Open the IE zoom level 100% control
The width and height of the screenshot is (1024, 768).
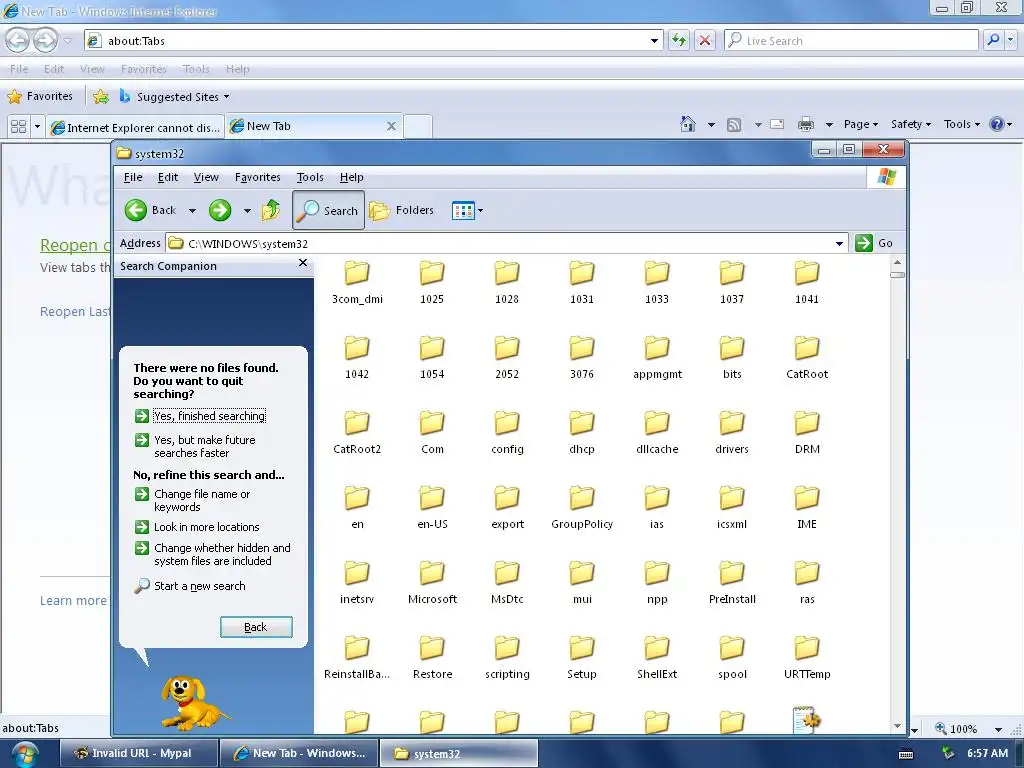pos(968,728)
